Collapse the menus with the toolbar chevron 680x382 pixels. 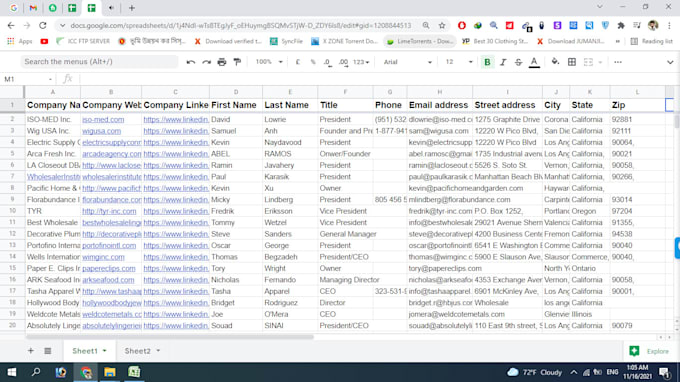pos(670,62)
